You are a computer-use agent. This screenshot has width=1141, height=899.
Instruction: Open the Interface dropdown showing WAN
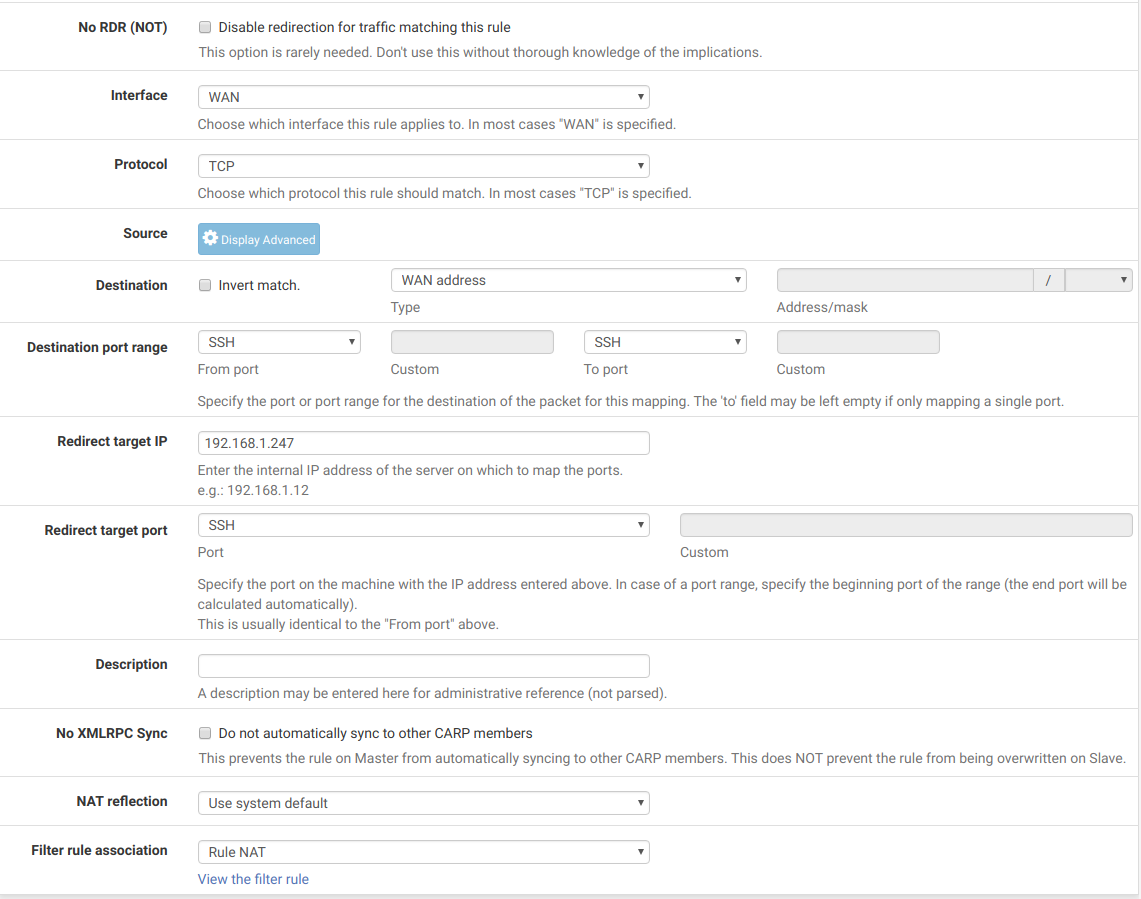[x=423, y=97]
